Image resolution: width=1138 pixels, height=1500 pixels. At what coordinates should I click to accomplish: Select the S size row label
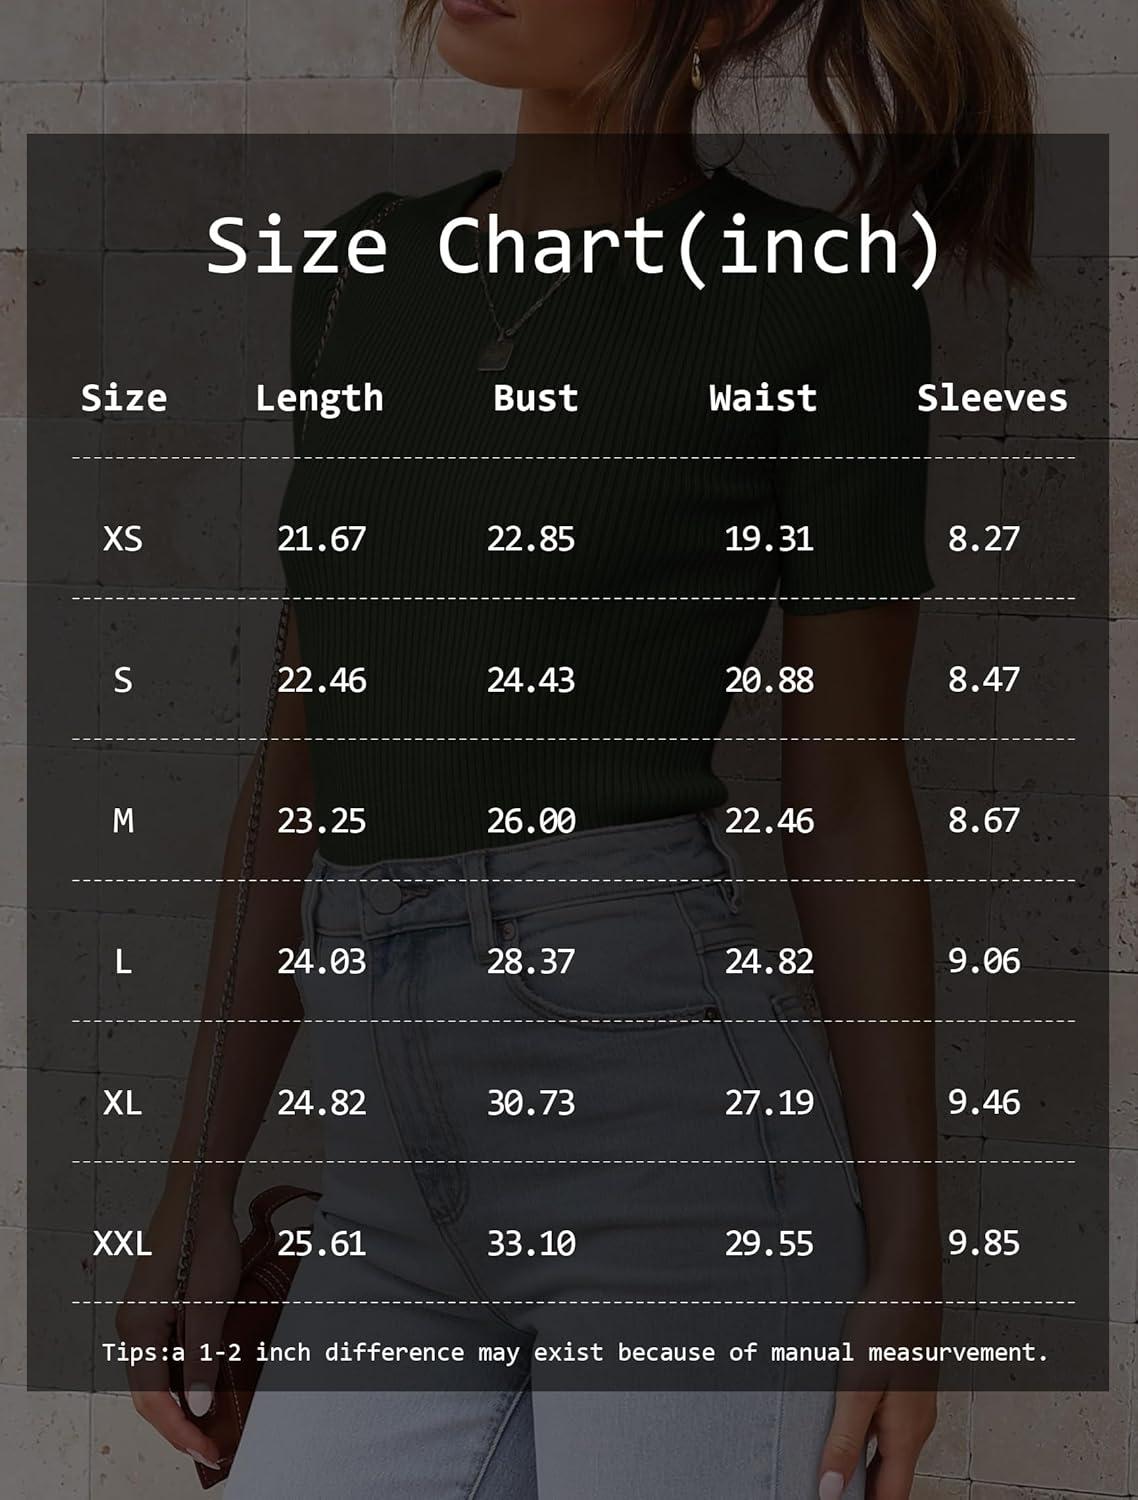click(x=123, y=680)
